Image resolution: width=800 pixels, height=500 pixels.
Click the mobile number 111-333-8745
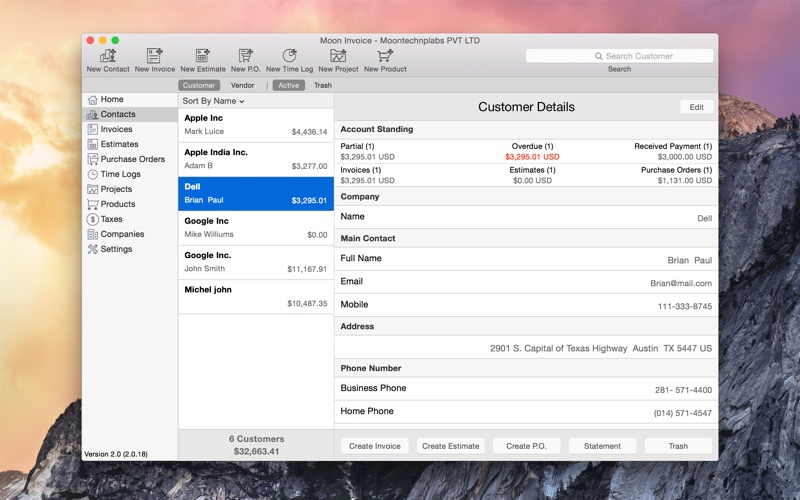685,307
